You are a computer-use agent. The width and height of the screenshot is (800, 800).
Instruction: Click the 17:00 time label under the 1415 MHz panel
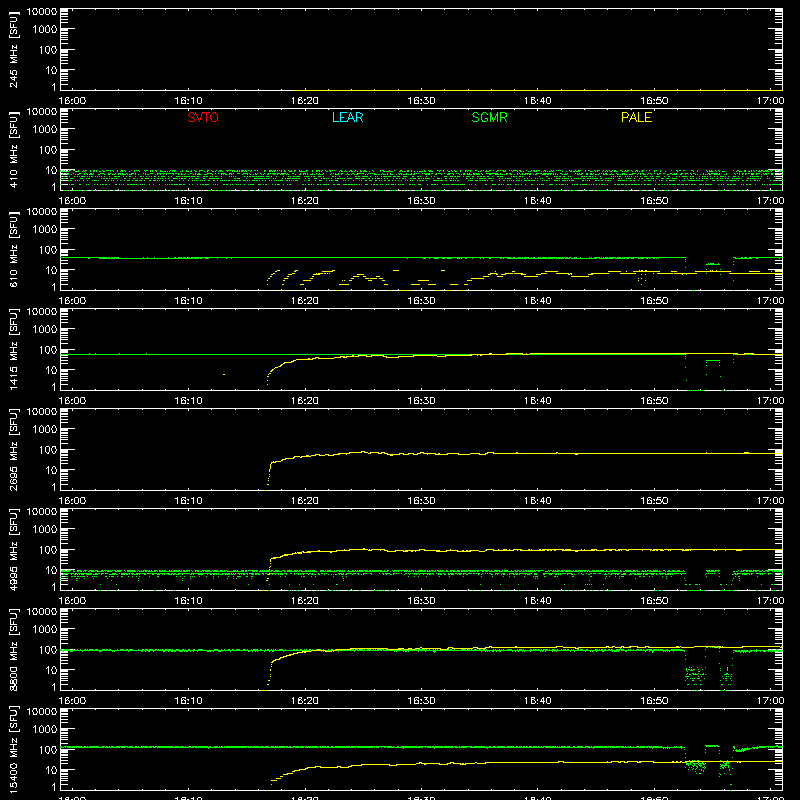(770, 401)
